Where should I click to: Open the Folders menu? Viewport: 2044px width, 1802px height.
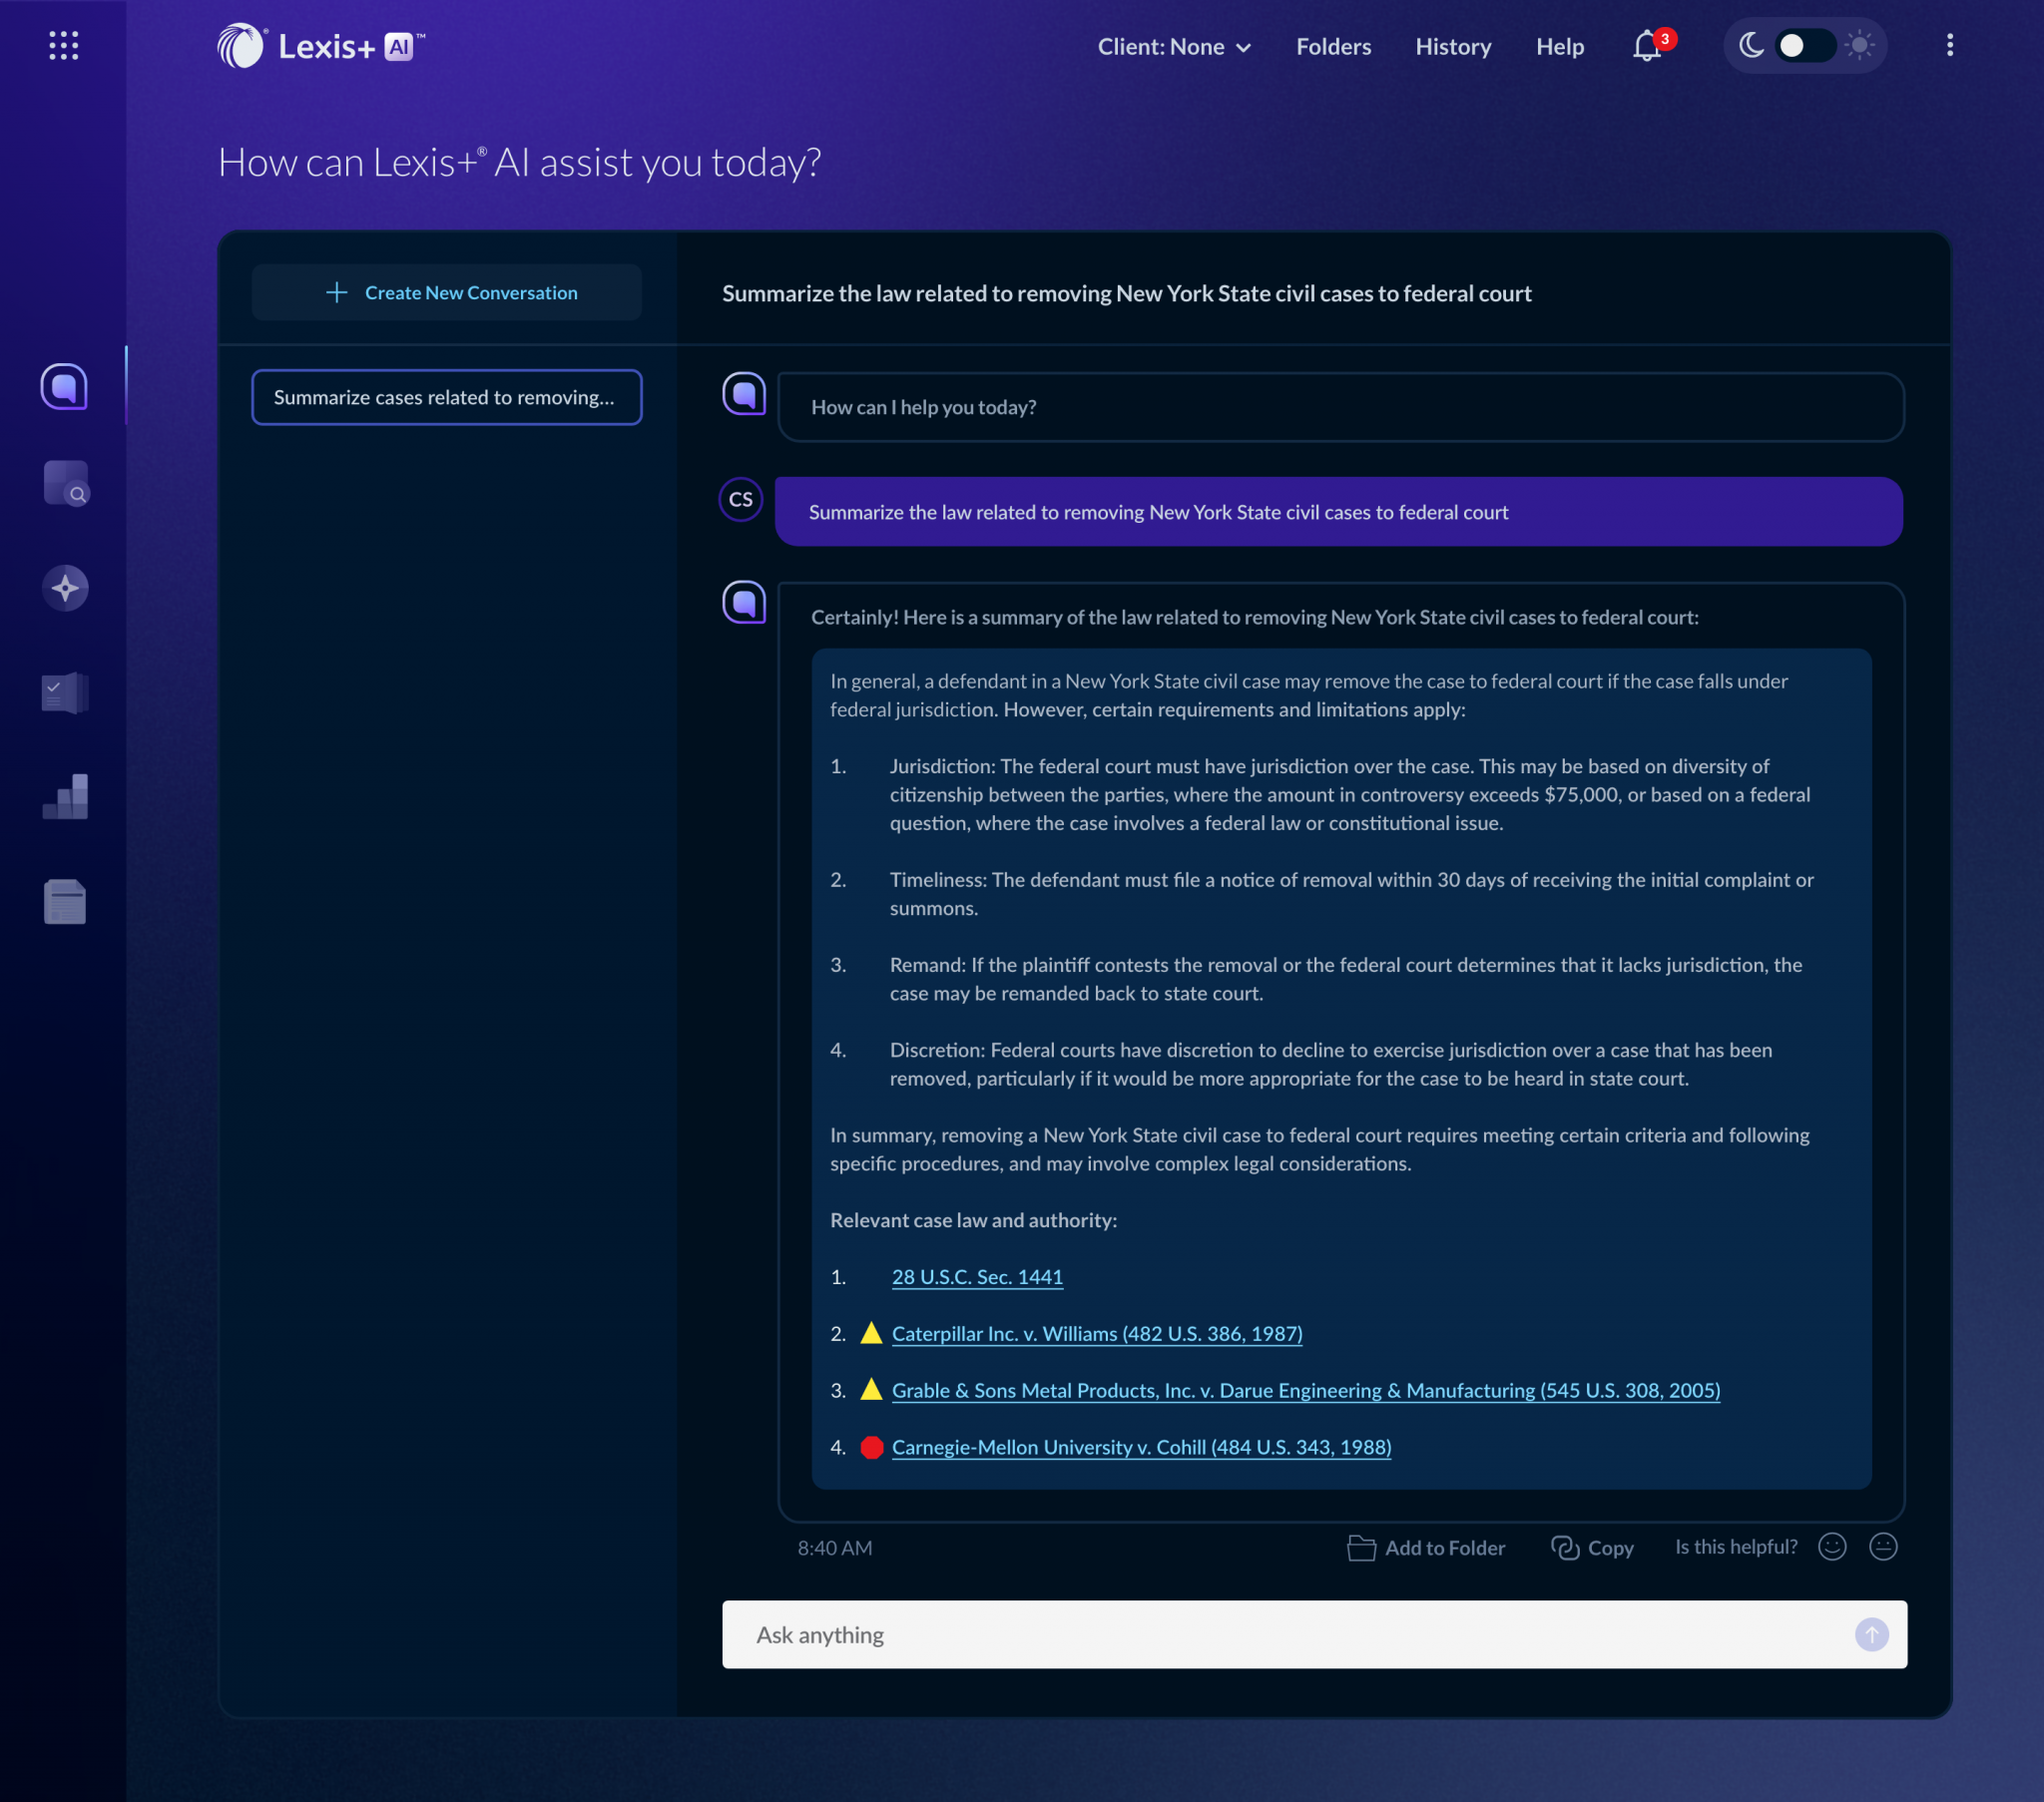pos(1333,46)
